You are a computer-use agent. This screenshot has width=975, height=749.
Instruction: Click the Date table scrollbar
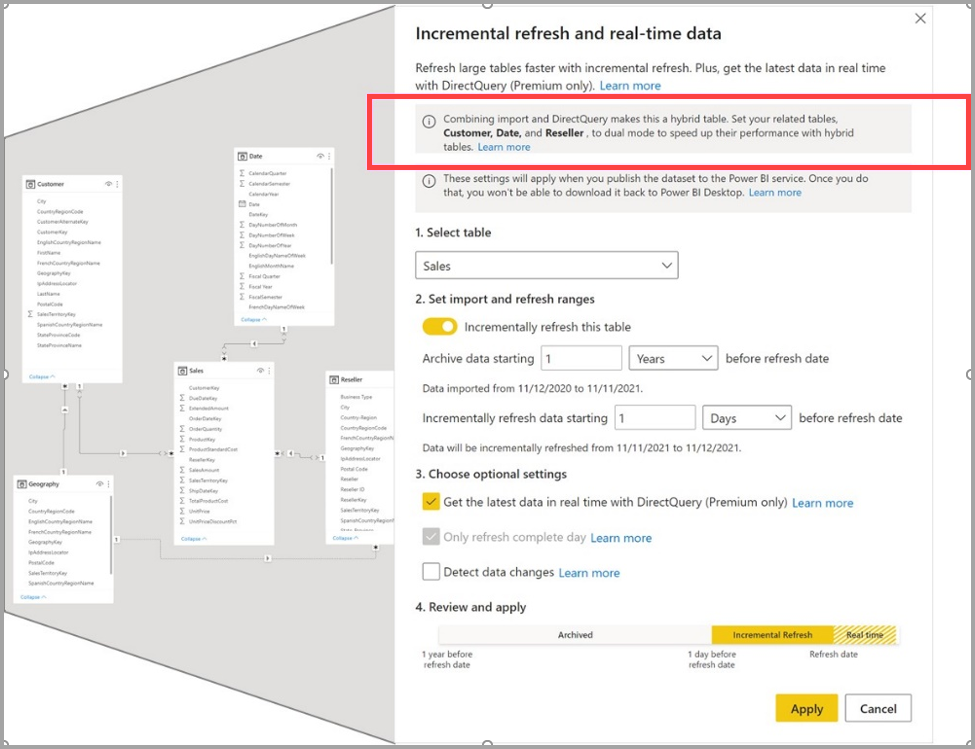click(331, 215)
